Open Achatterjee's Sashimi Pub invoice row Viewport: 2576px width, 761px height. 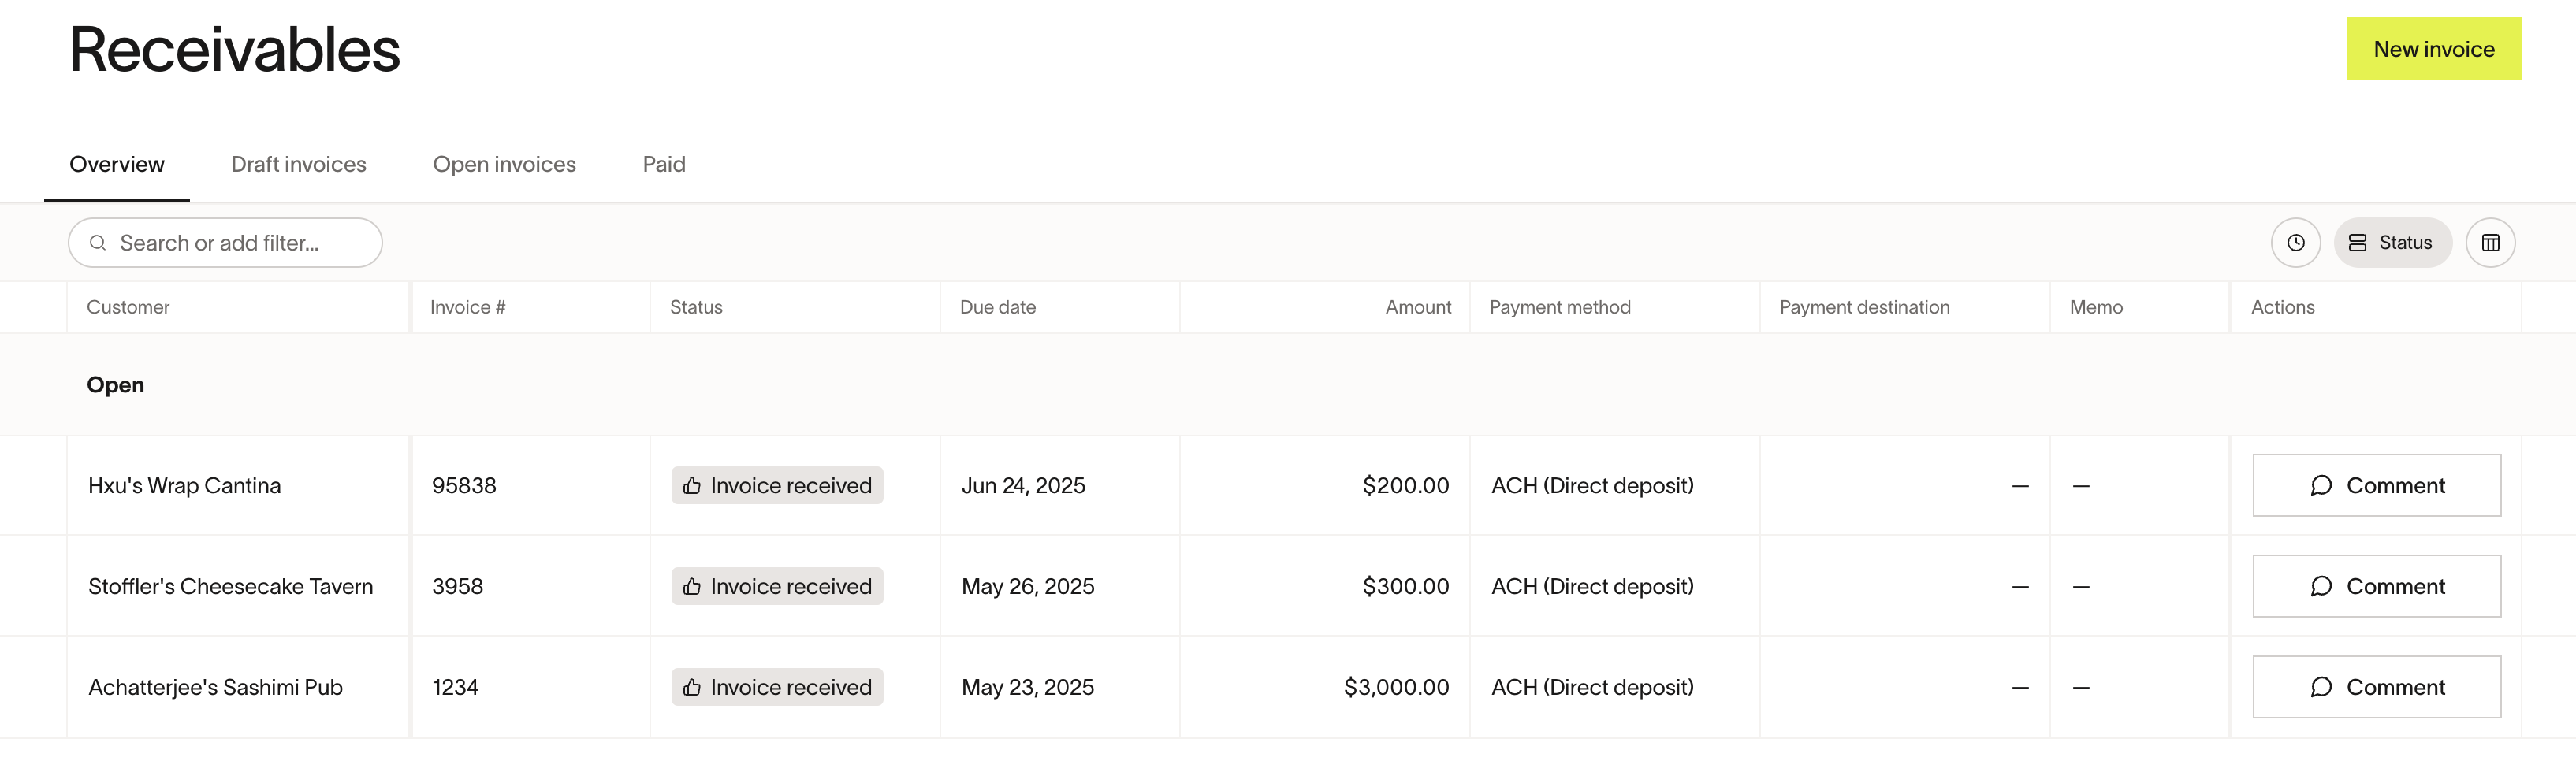click(215, 687)
